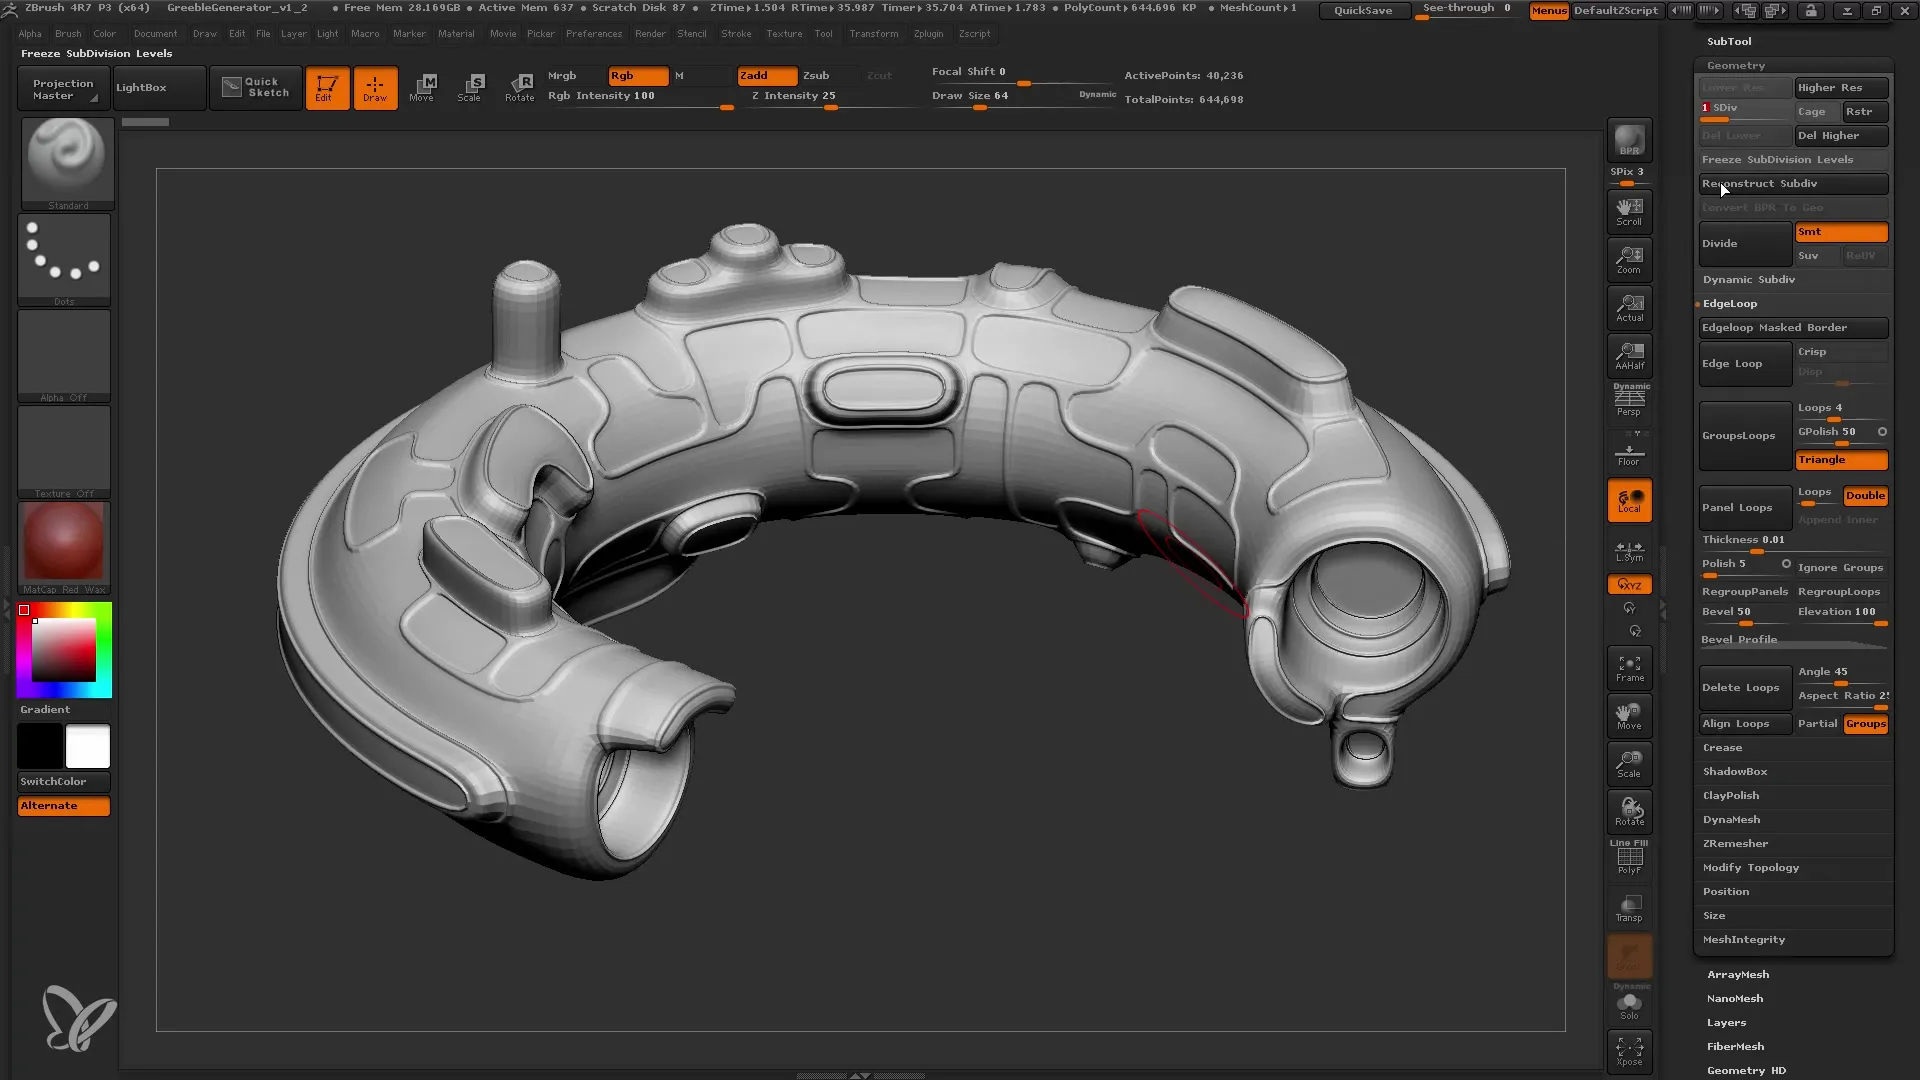Activate the Edit mode button

point(327,88)
